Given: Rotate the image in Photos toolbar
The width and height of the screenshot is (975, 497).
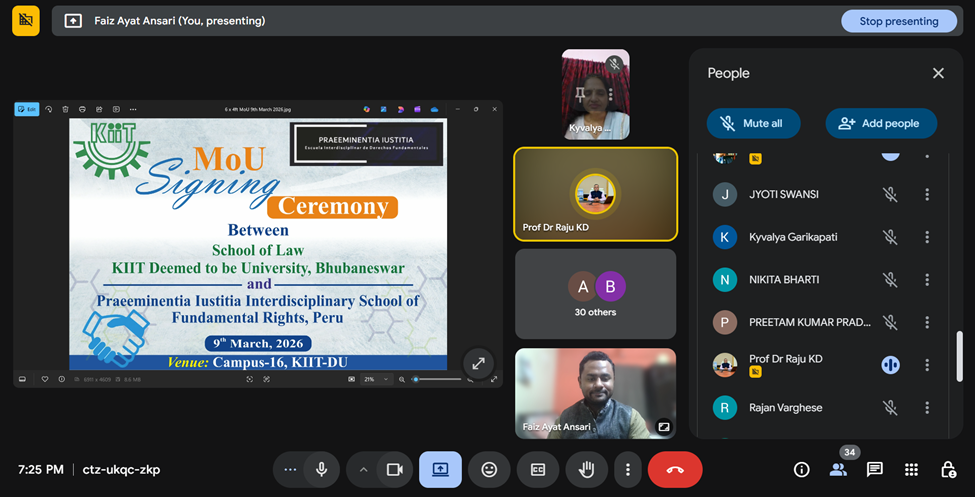Looking at the screenshot, I should (49, 109).
